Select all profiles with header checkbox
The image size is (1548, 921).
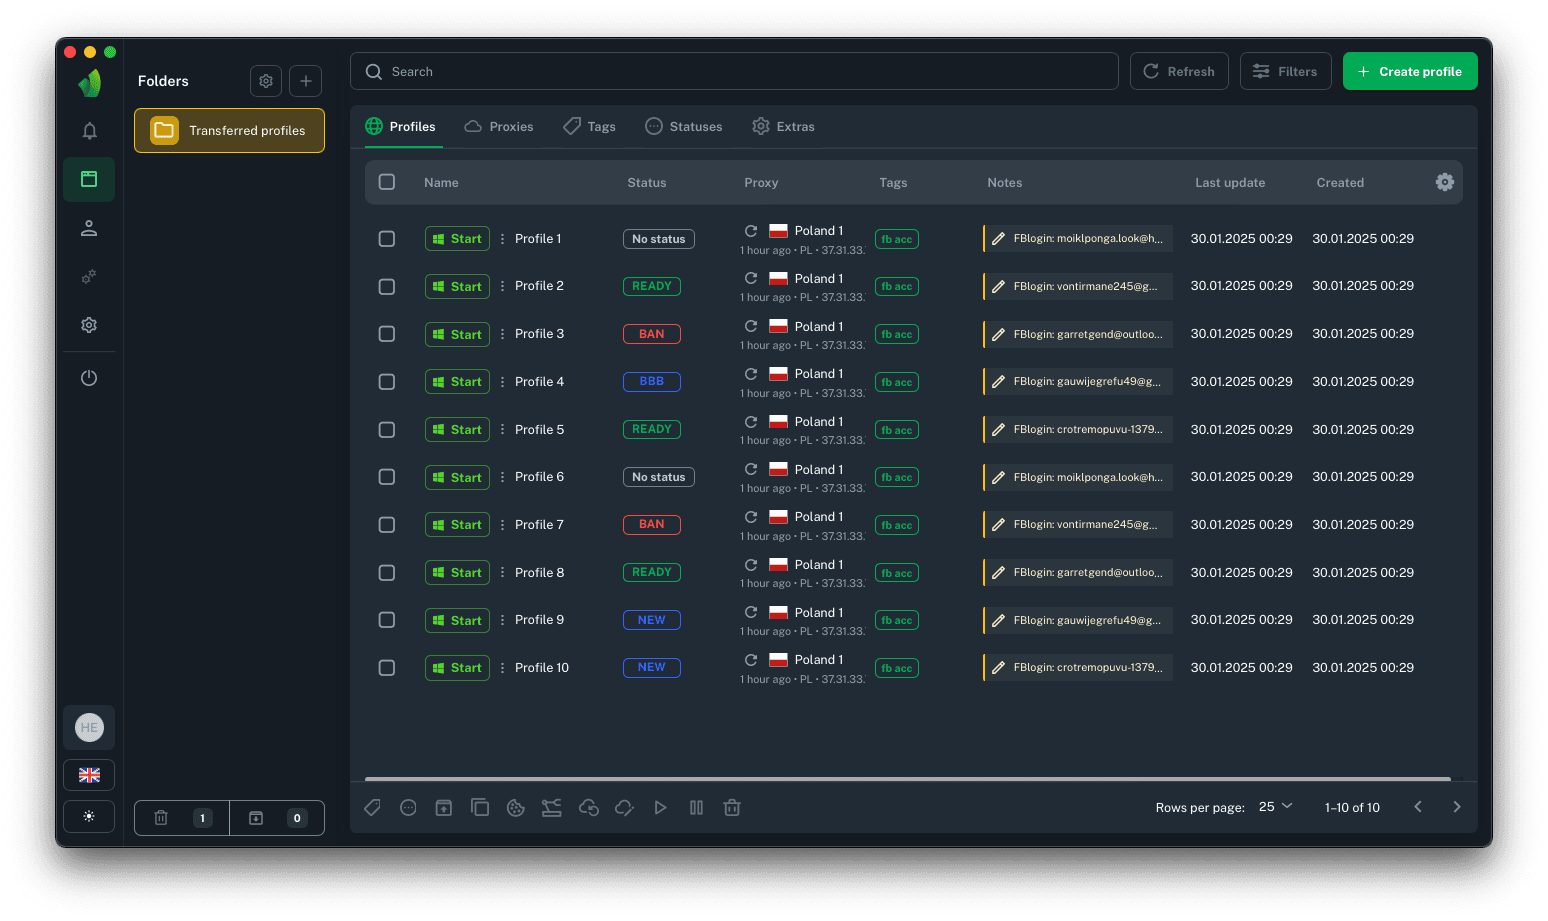(387, 182)
